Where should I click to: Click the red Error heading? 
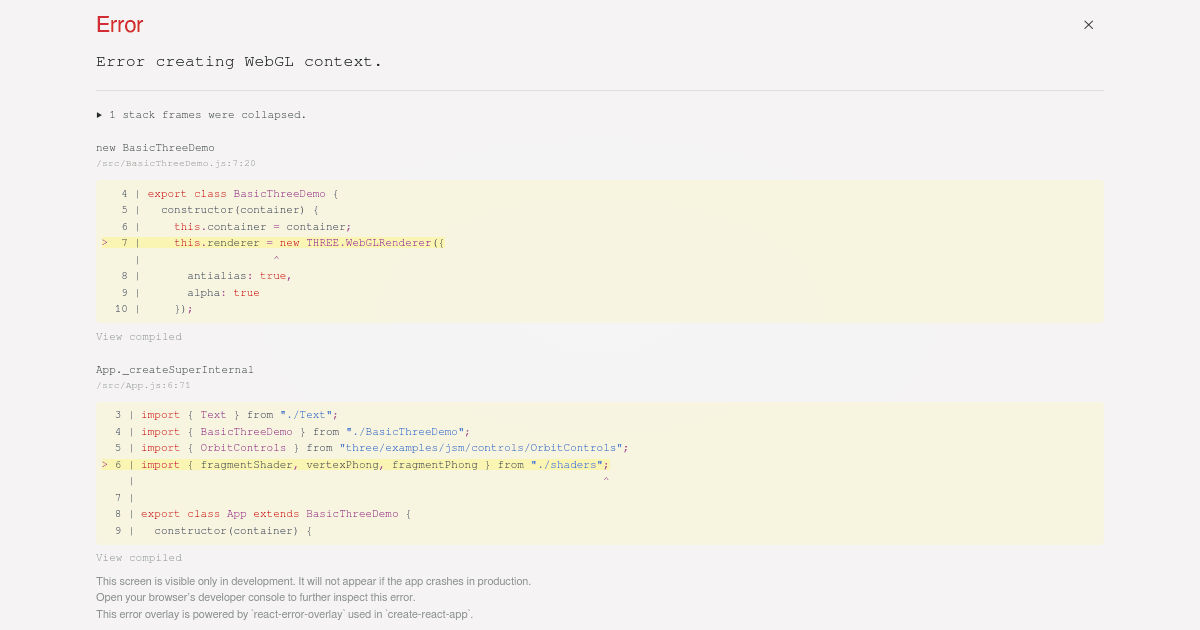point(119,25)
